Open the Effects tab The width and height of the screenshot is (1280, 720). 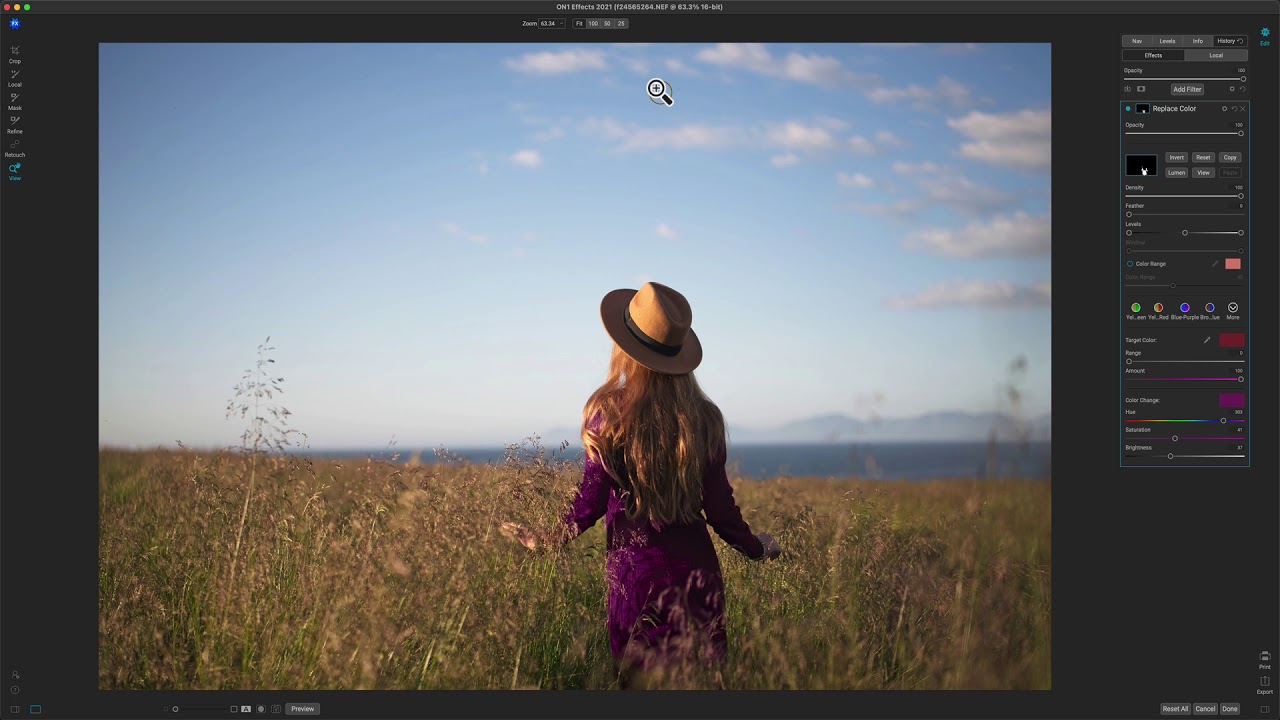[1153, 56]
